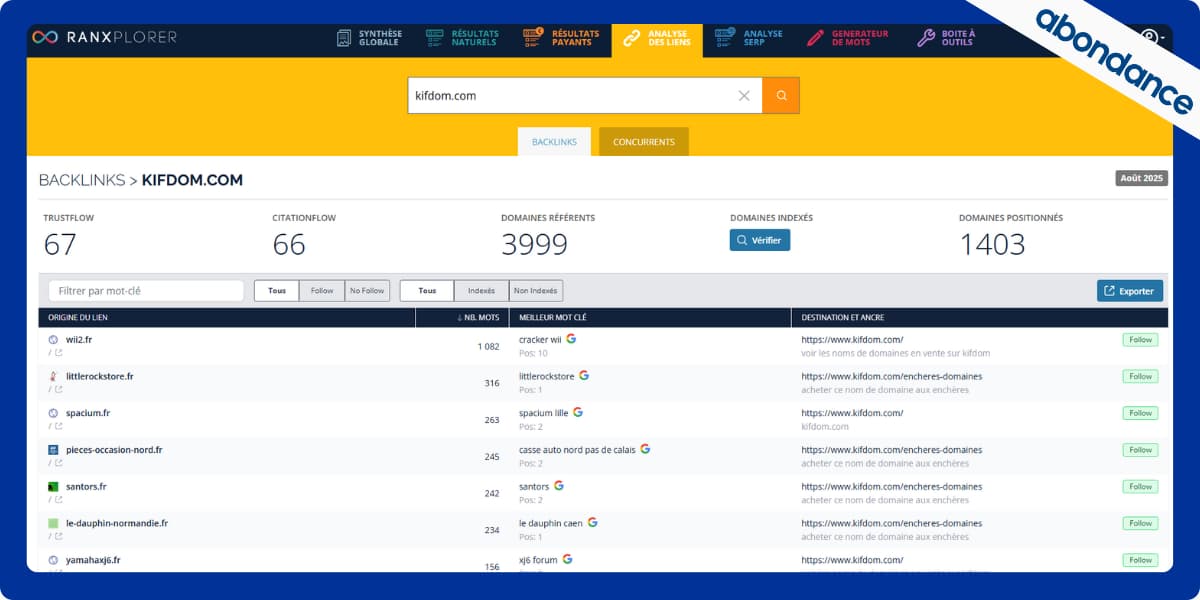Filter links by Follow
This screenshot has width=1200, height=600.
(x=322, y=291)
